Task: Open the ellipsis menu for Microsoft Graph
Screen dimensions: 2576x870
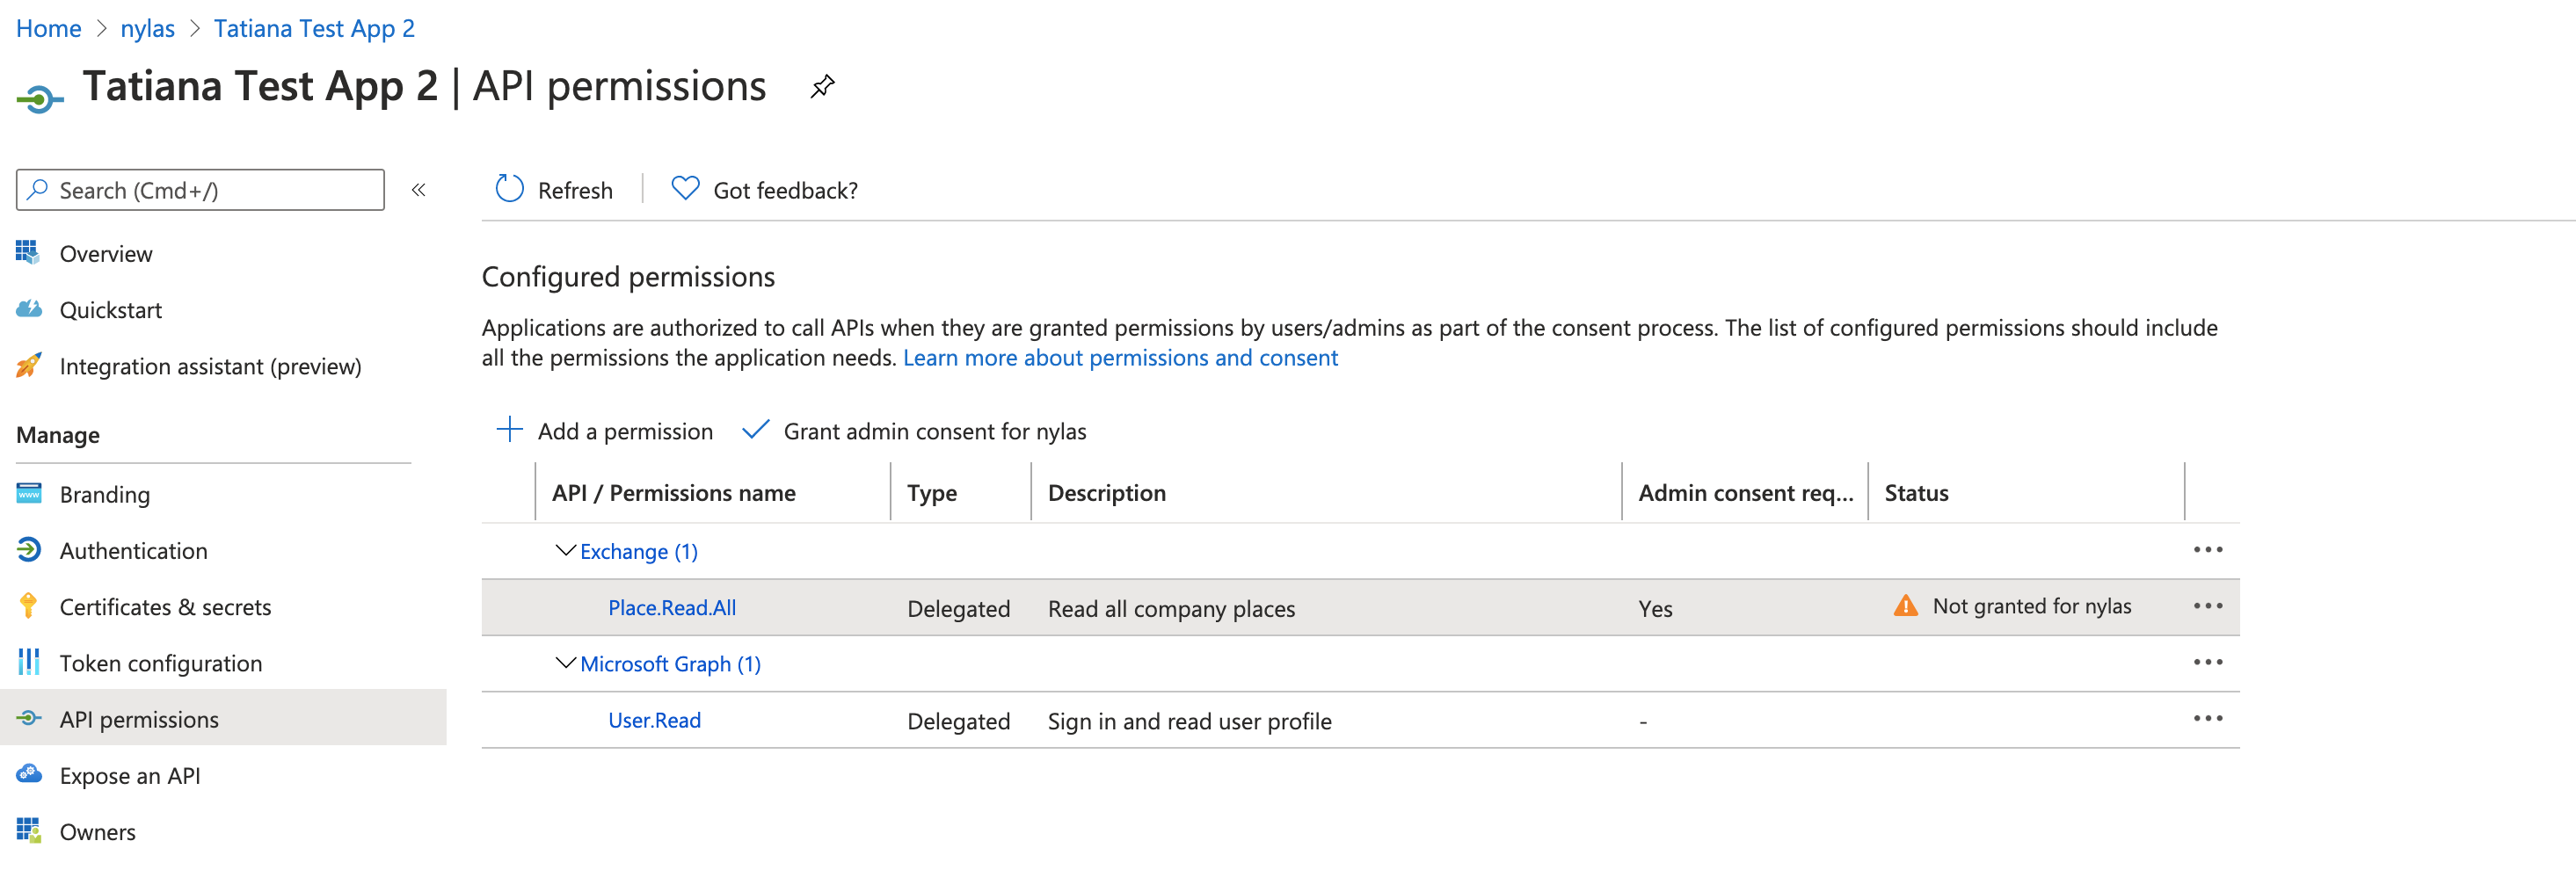Action: tap(2209, 662)
